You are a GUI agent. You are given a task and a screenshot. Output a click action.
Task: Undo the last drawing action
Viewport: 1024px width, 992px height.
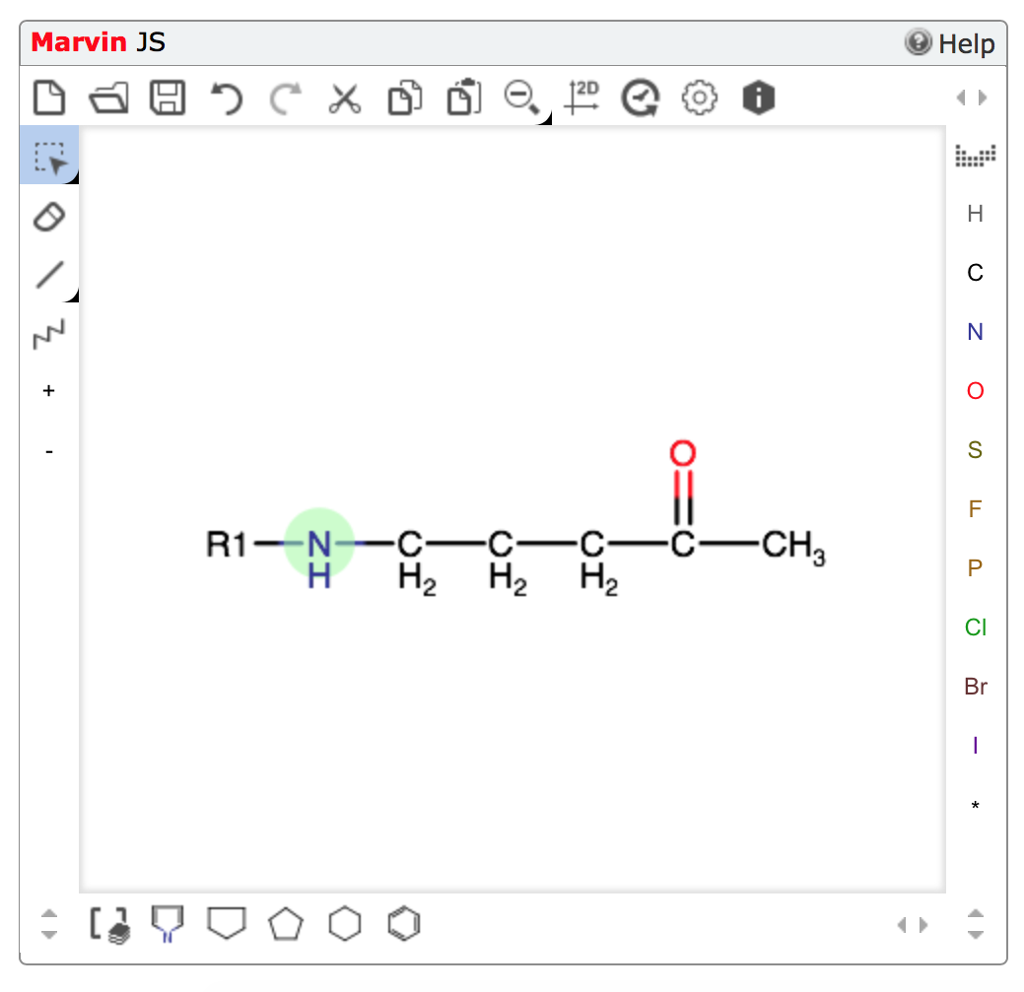[x=225, y=97]
